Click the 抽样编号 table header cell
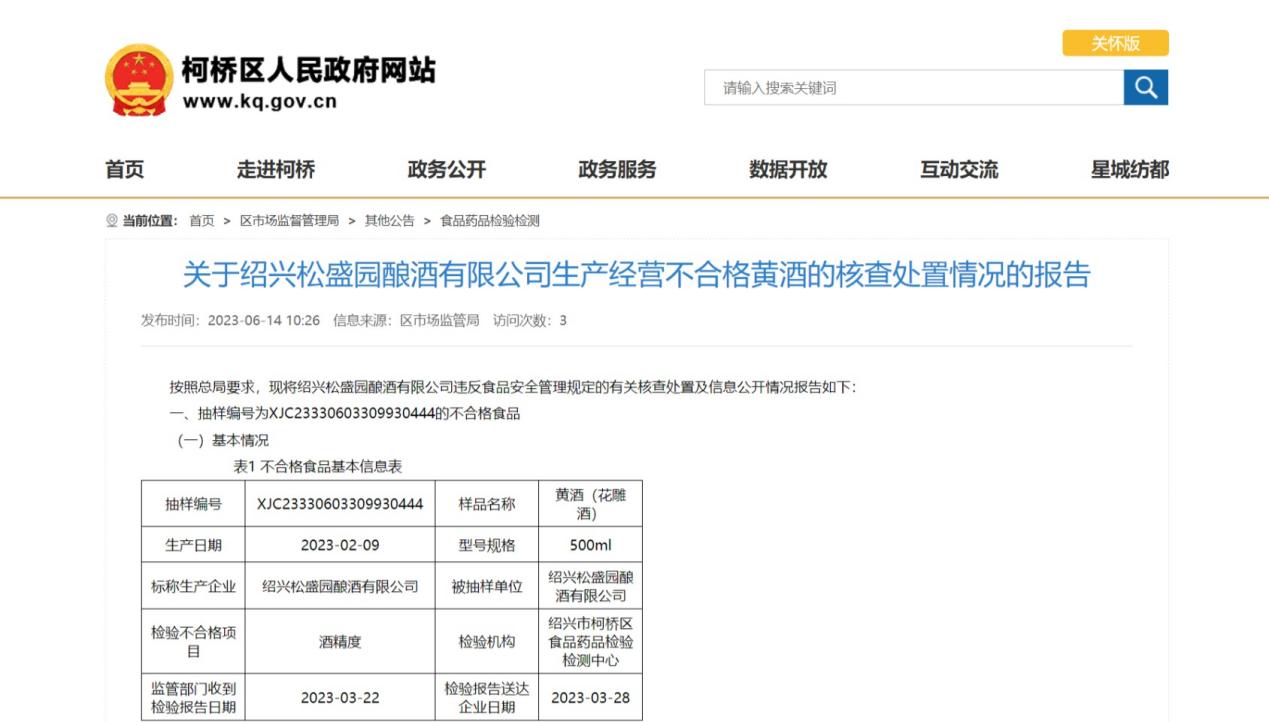The height and width of the screenshot is (722, 1269). pyautogui.click(x=193, y=504)
